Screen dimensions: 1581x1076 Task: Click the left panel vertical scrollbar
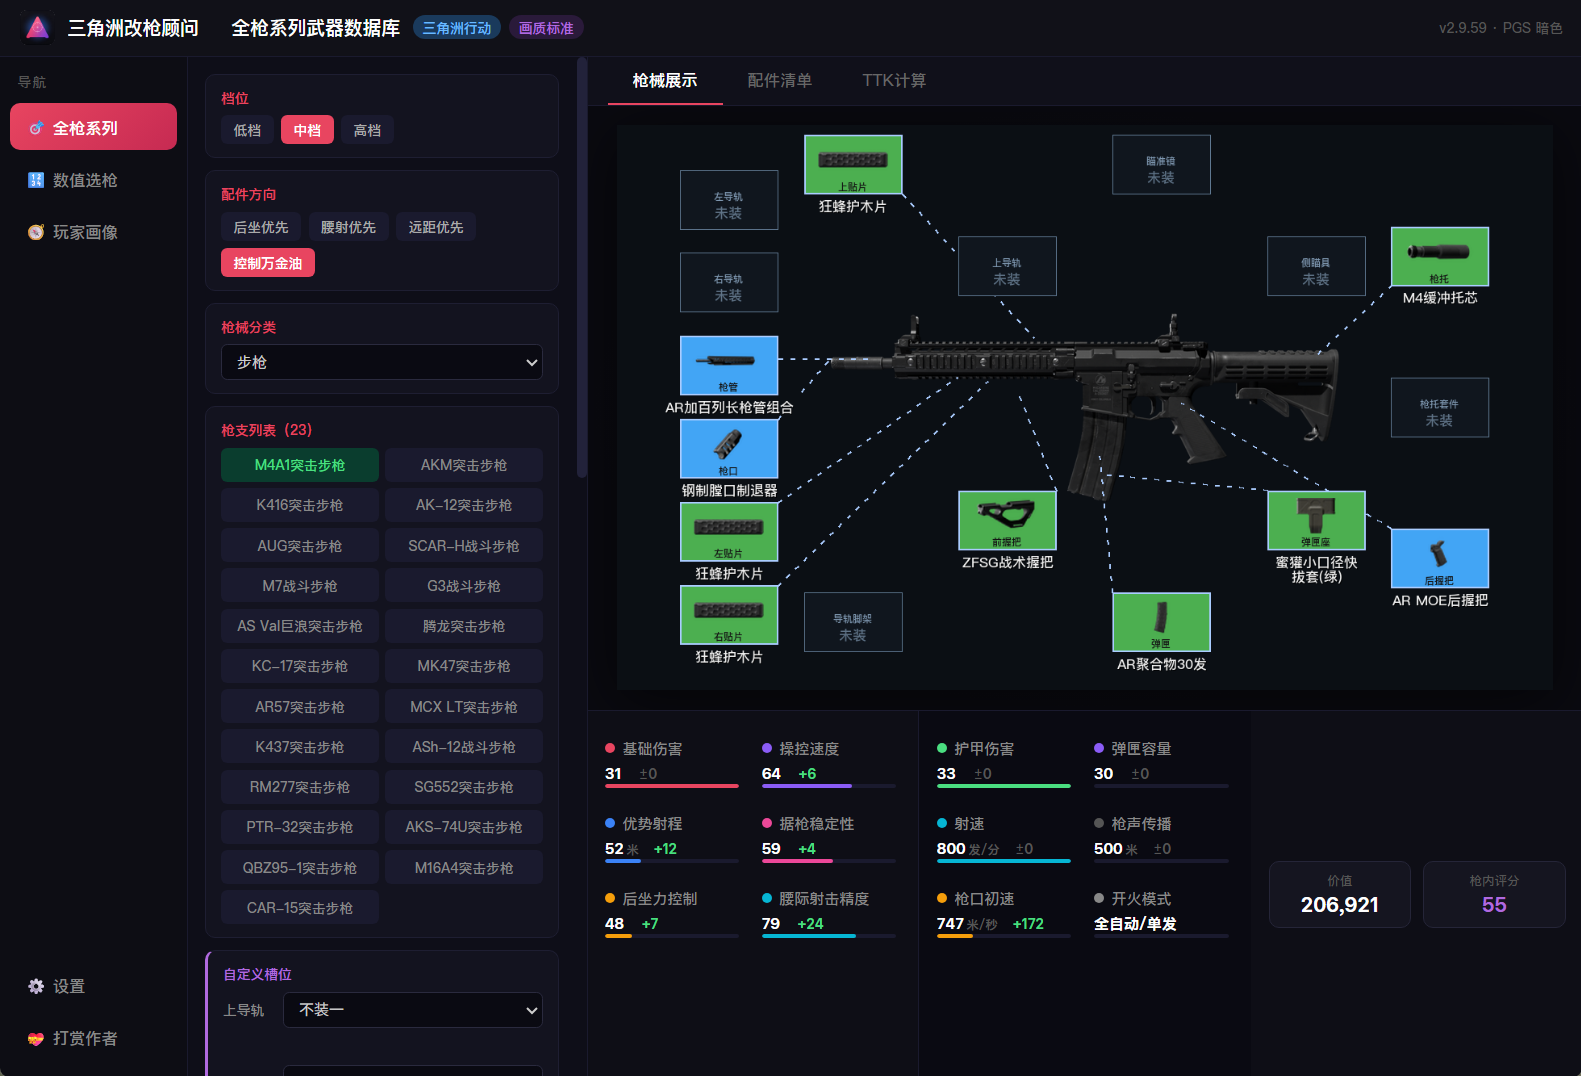[x=582, y=267]
